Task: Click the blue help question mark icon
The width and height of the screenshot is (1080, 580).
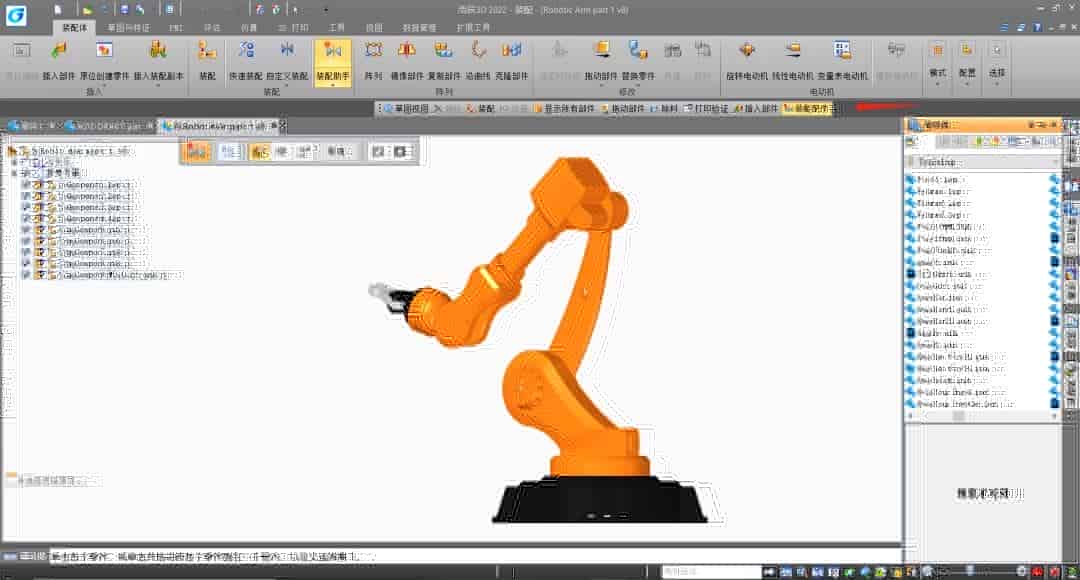Action: (x=1037, y=28)
